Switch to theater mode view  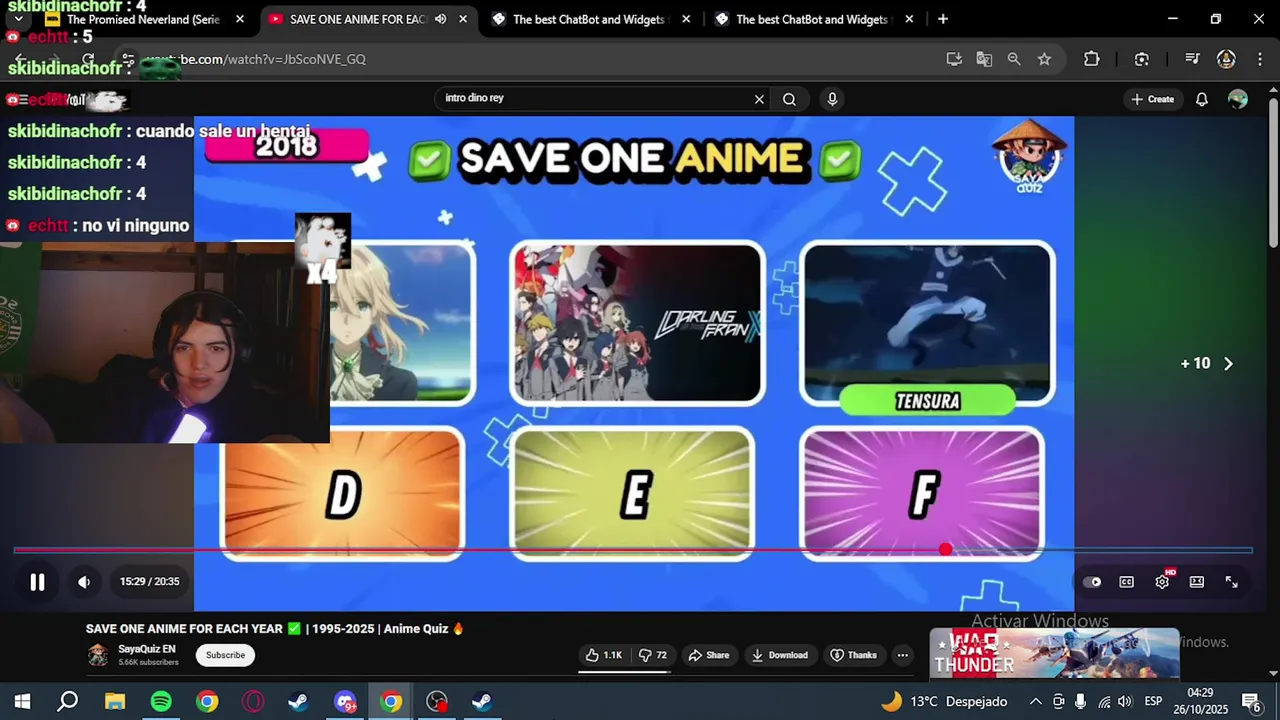1197,582
